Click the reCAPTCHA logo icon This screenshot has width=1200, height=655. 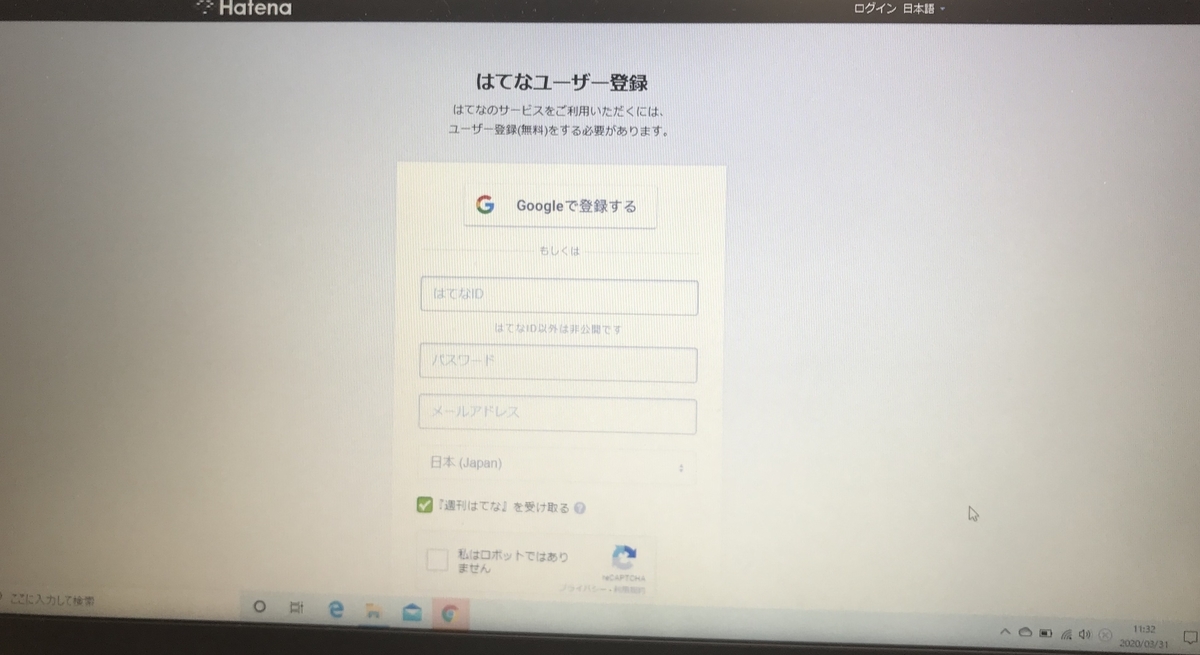[624, 558]
